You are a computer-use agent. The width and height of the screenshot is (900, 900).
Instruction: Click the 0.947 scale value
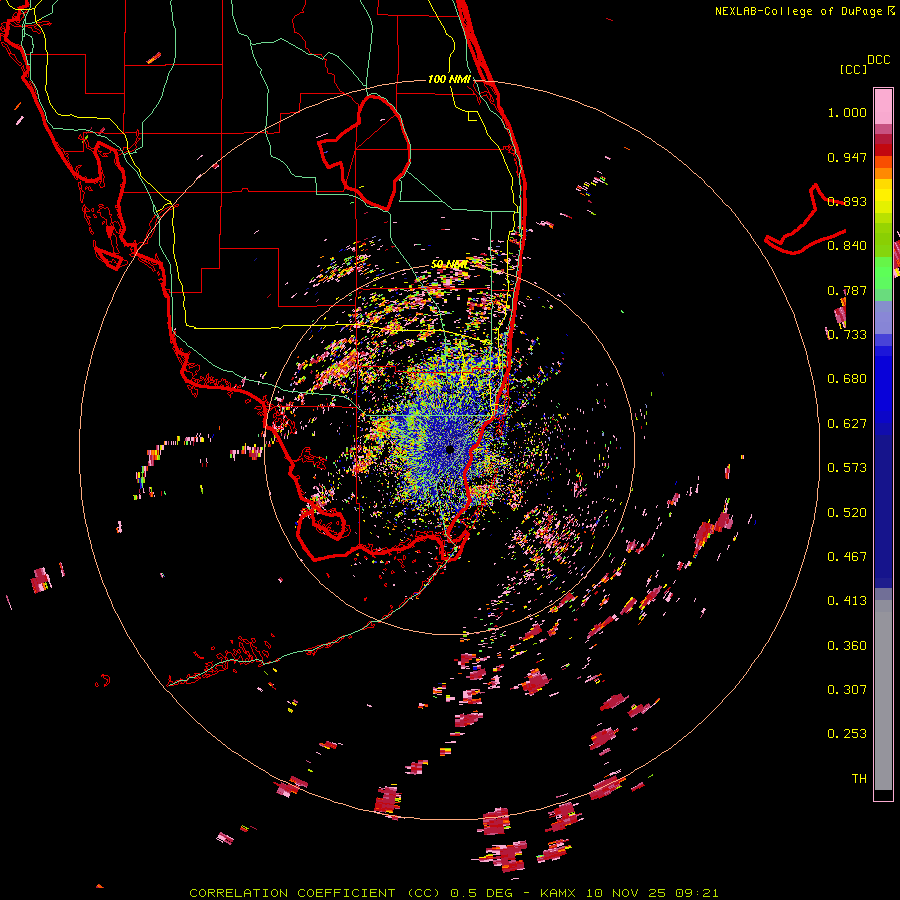click(847, 157)
